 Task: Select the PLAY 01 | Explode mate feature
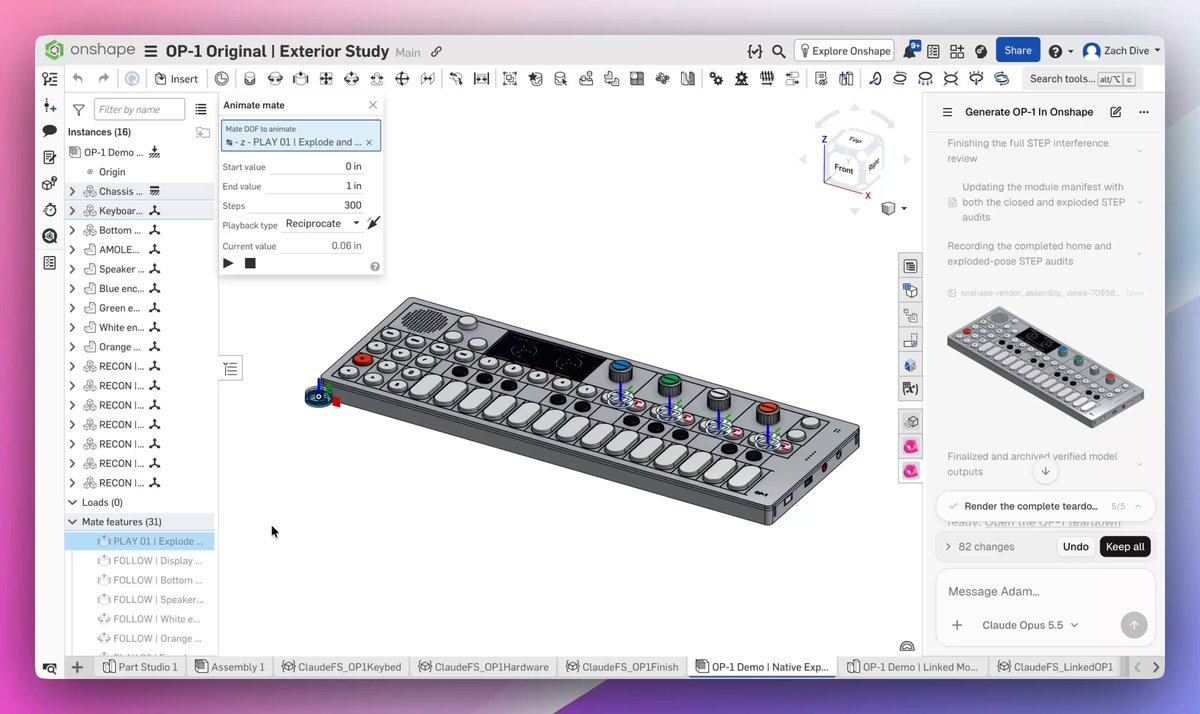click(x=140, y=541)
